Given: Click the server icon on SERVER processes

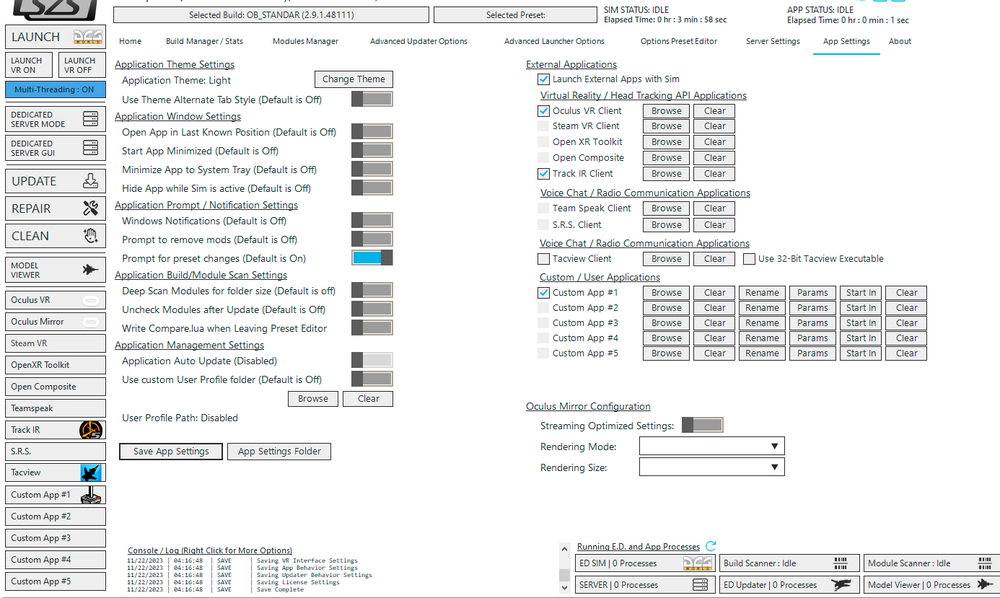Looking at the screenshot, I should tap(700, 585).
